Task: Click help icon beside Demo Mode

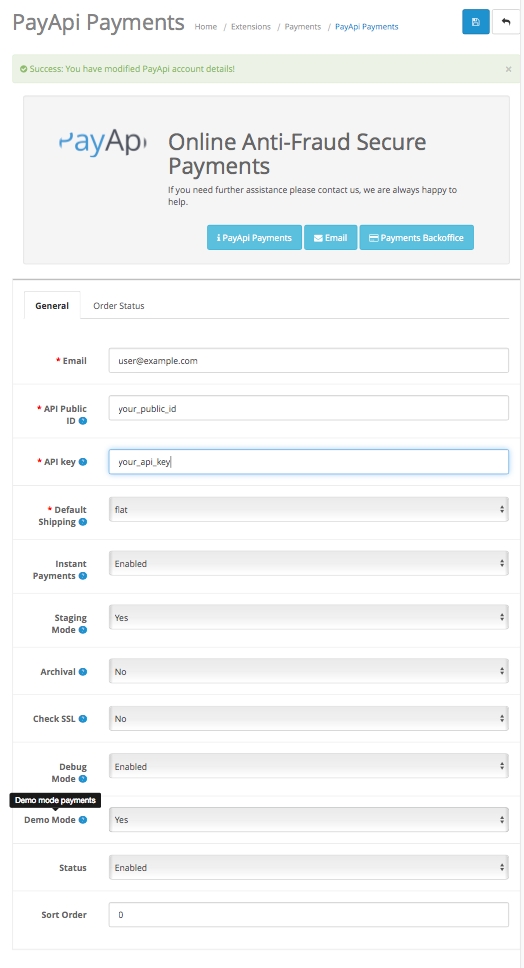Action: pos(83,820)
